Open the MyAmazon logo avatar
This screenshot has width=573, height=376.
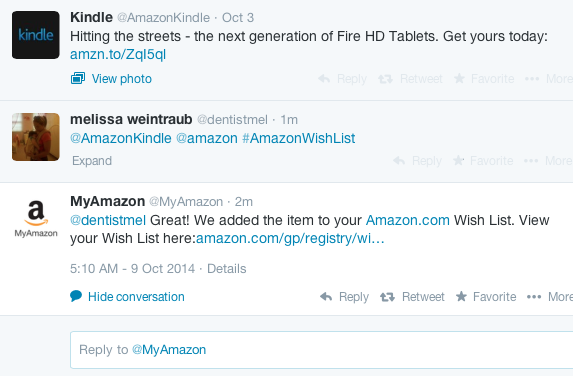coord(36,219)
